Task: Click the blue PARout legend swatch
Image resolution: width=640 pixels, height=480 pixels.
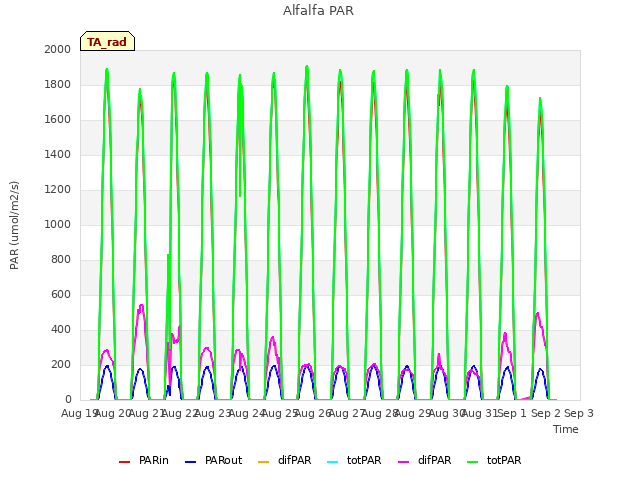Action: pos(191,462)
